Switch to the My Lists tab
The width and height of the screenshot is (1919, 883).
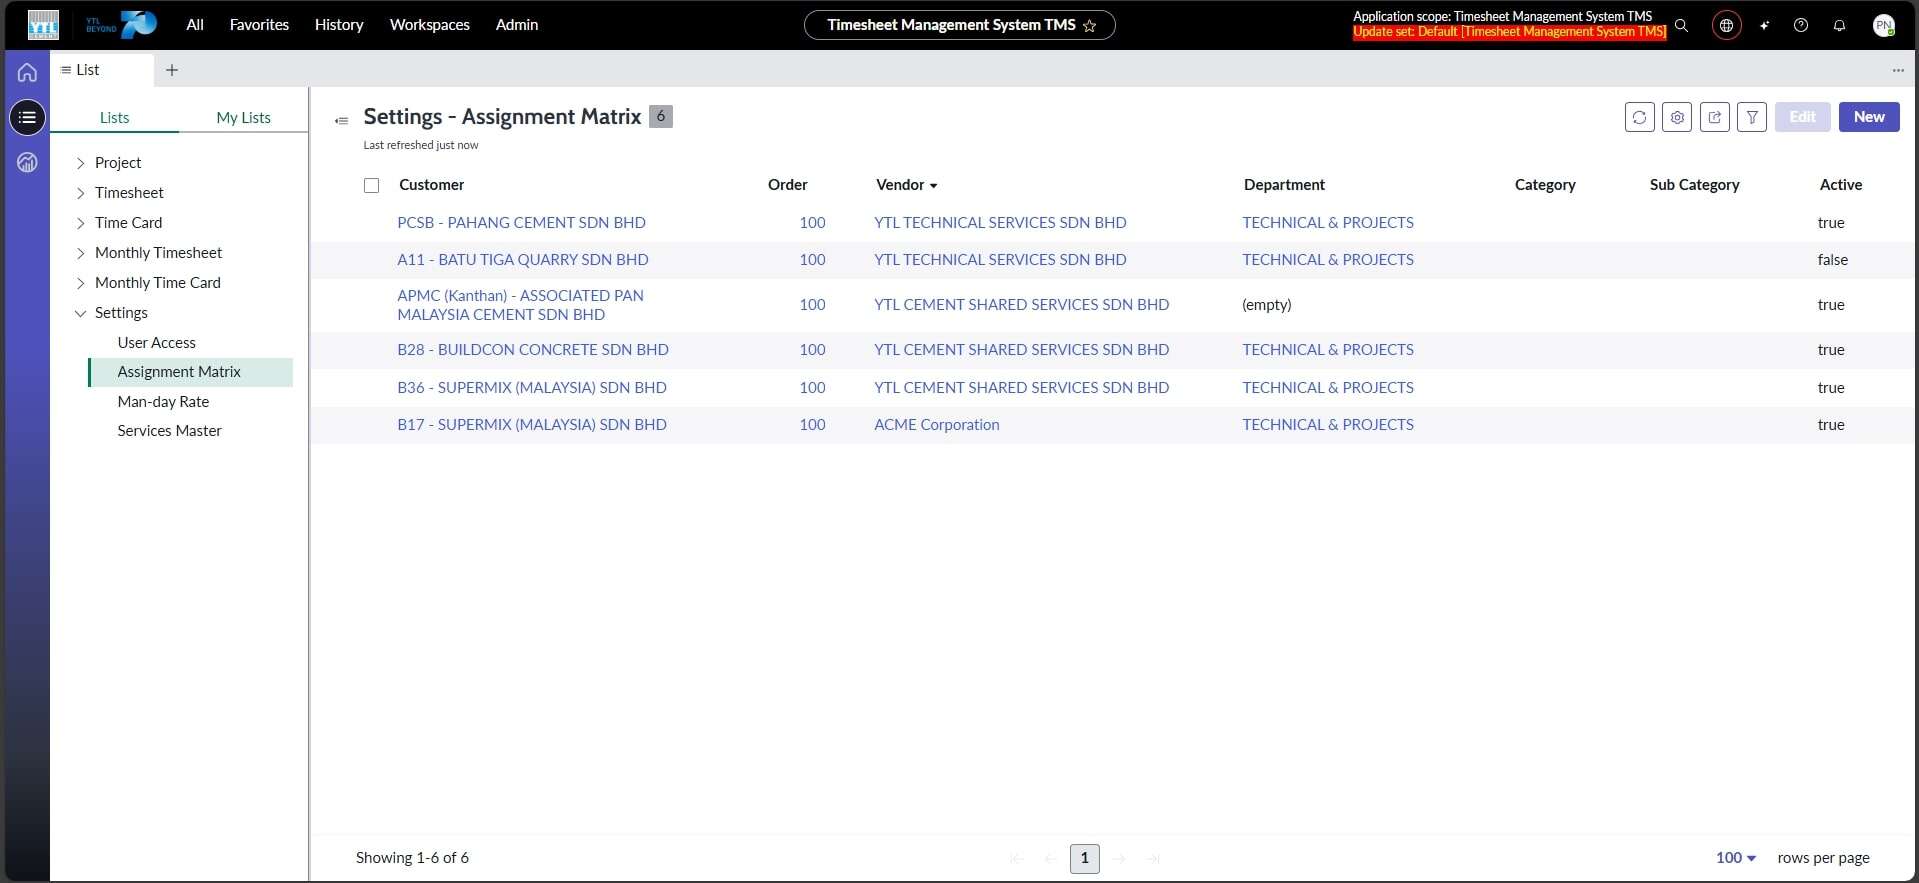tap(243, 117)
